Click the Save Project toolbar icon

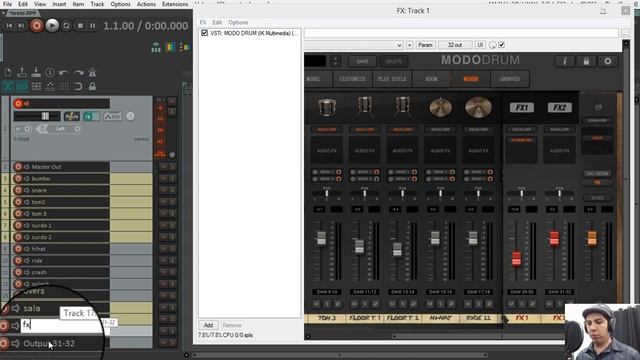(x=36, y=73)
